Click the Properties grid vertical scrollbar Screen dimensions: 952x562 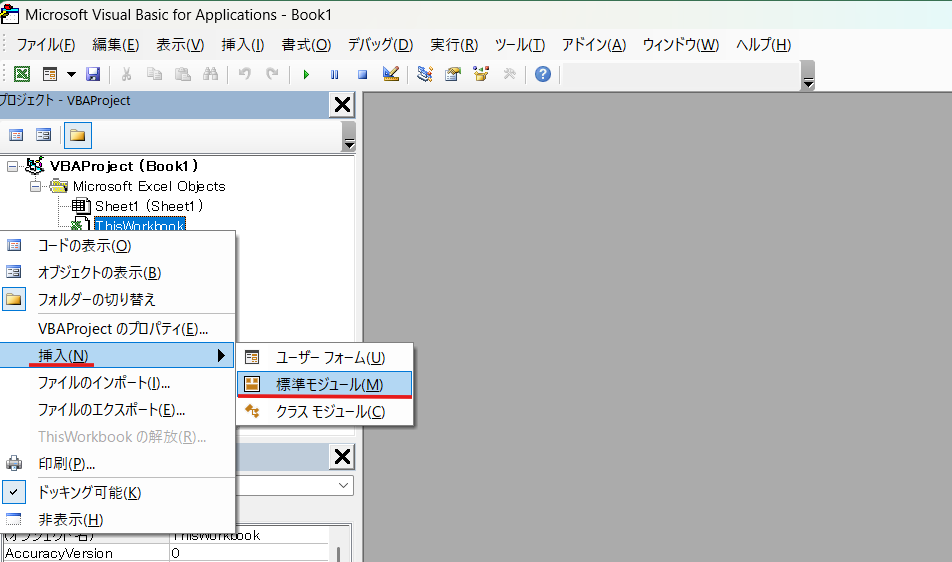point(339,553)
